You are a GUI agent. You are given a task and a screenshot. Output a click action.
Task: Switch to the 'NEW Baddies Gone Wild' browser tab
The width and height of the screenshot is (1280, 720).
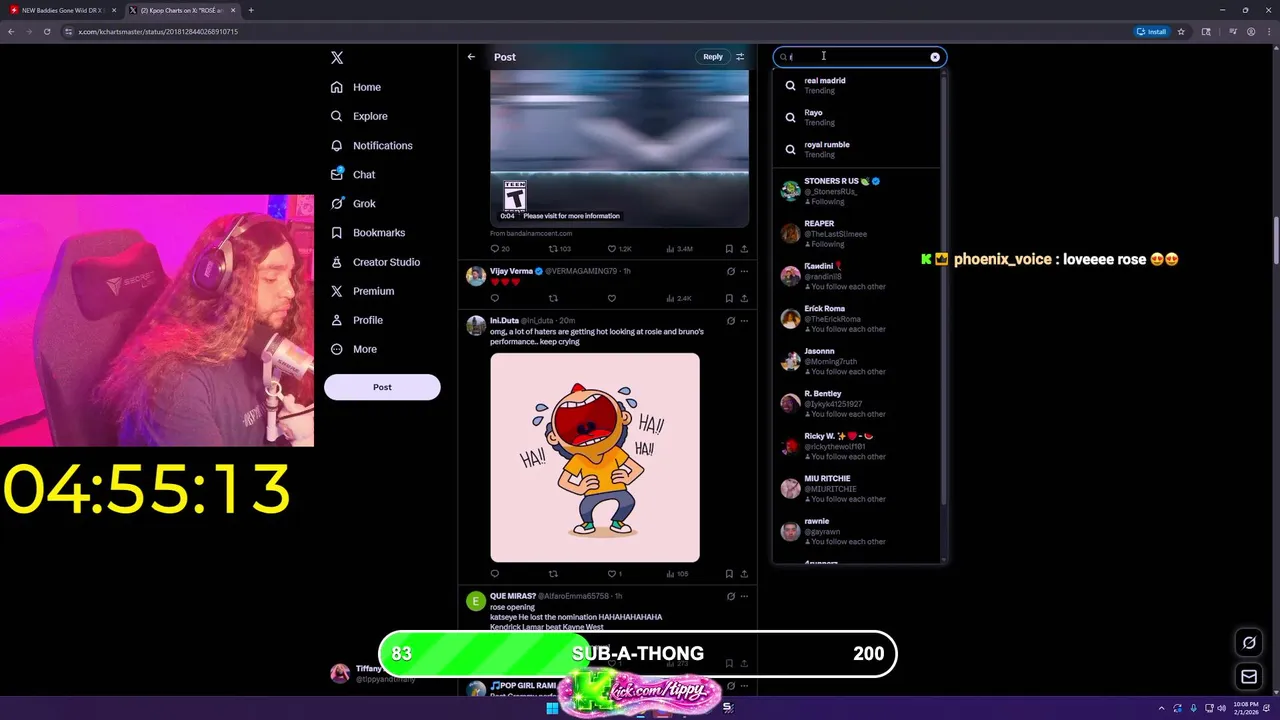[63, 10]
